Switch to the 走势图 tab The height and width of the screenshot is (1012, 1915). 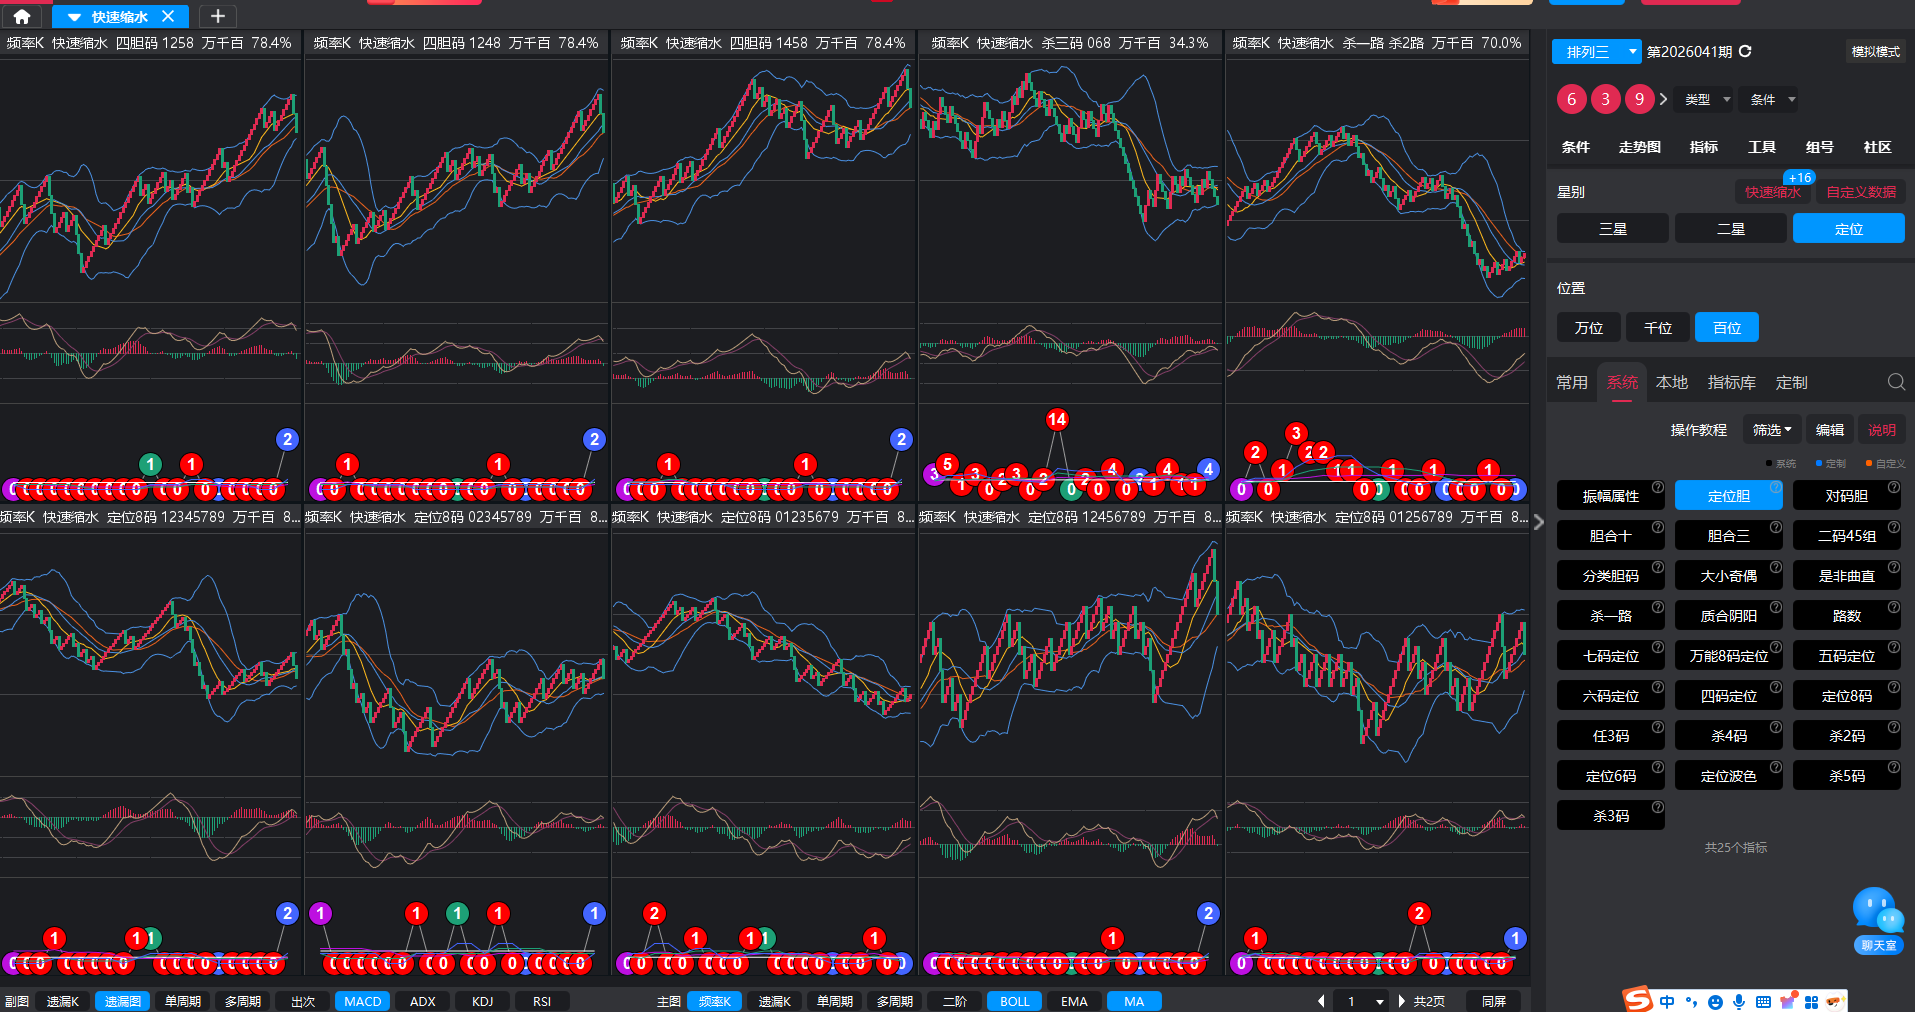(1639, 147)
